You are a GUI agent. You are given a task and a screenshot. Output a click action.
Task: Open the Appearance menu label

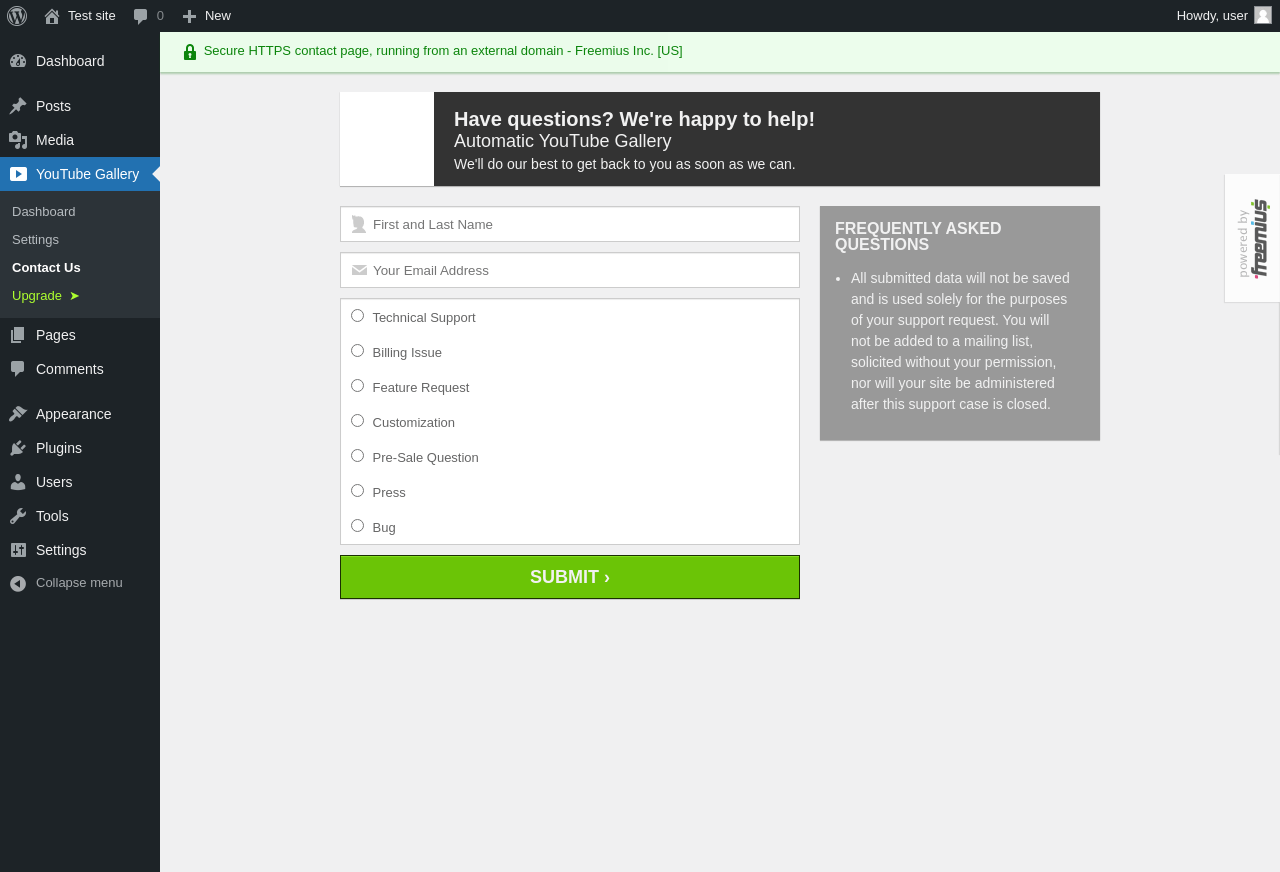click(74, 414)
